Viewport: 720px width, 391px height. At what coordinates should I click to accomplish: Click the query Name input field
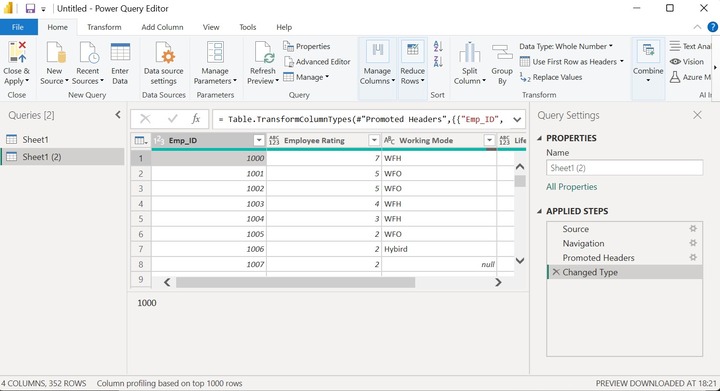click(624, 168)
